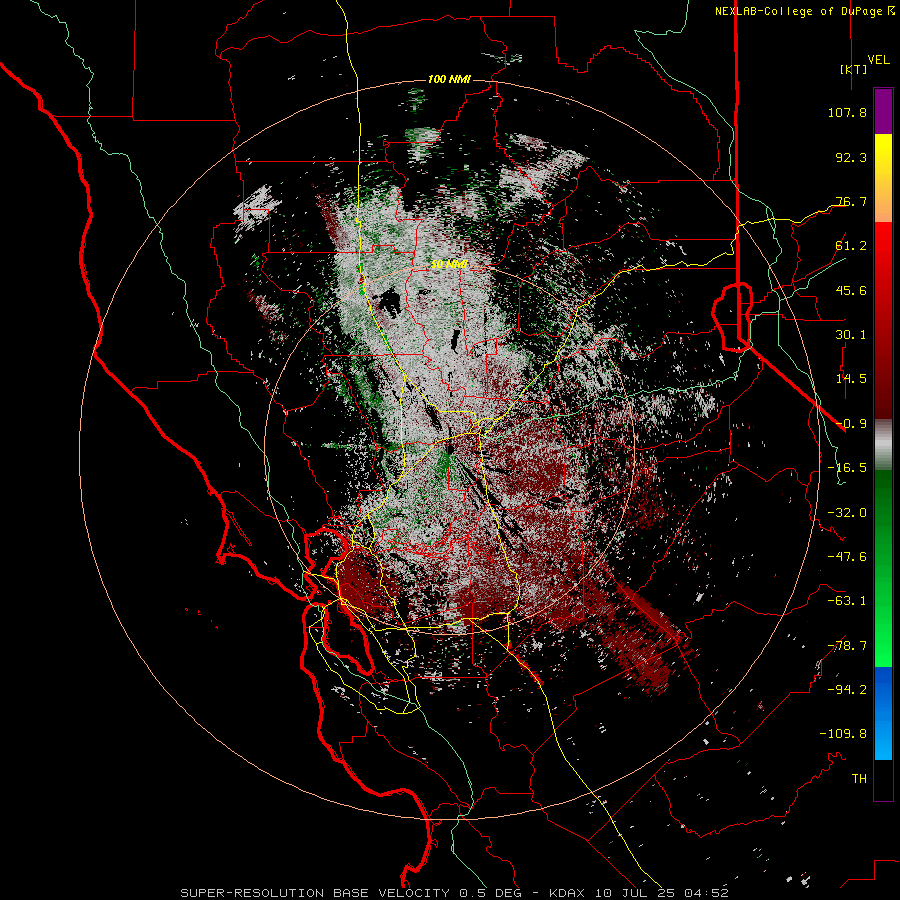Viewport: 900px width, 900px height.
Task: Select the -32.0 velocity legend value
Action: pyautogui.click(x=847, y=513)
